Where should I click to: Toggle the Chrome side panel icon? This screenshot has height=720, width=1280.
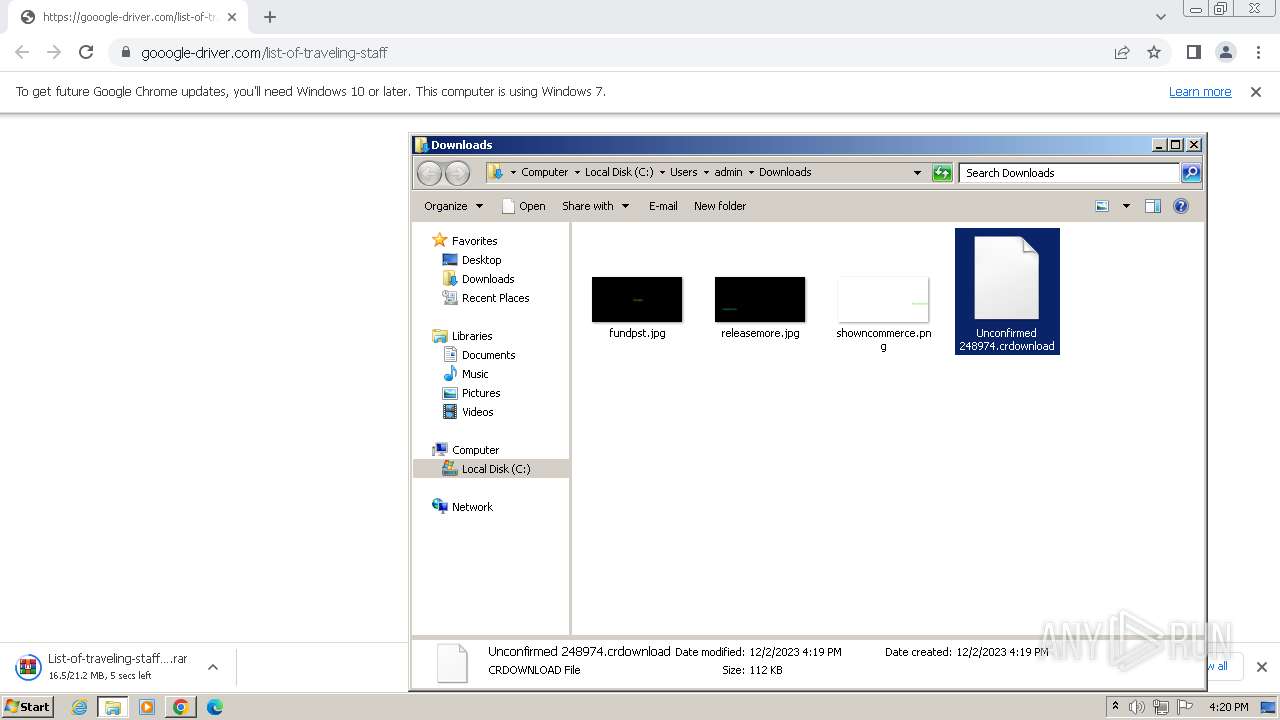[x=1193, y=52]
